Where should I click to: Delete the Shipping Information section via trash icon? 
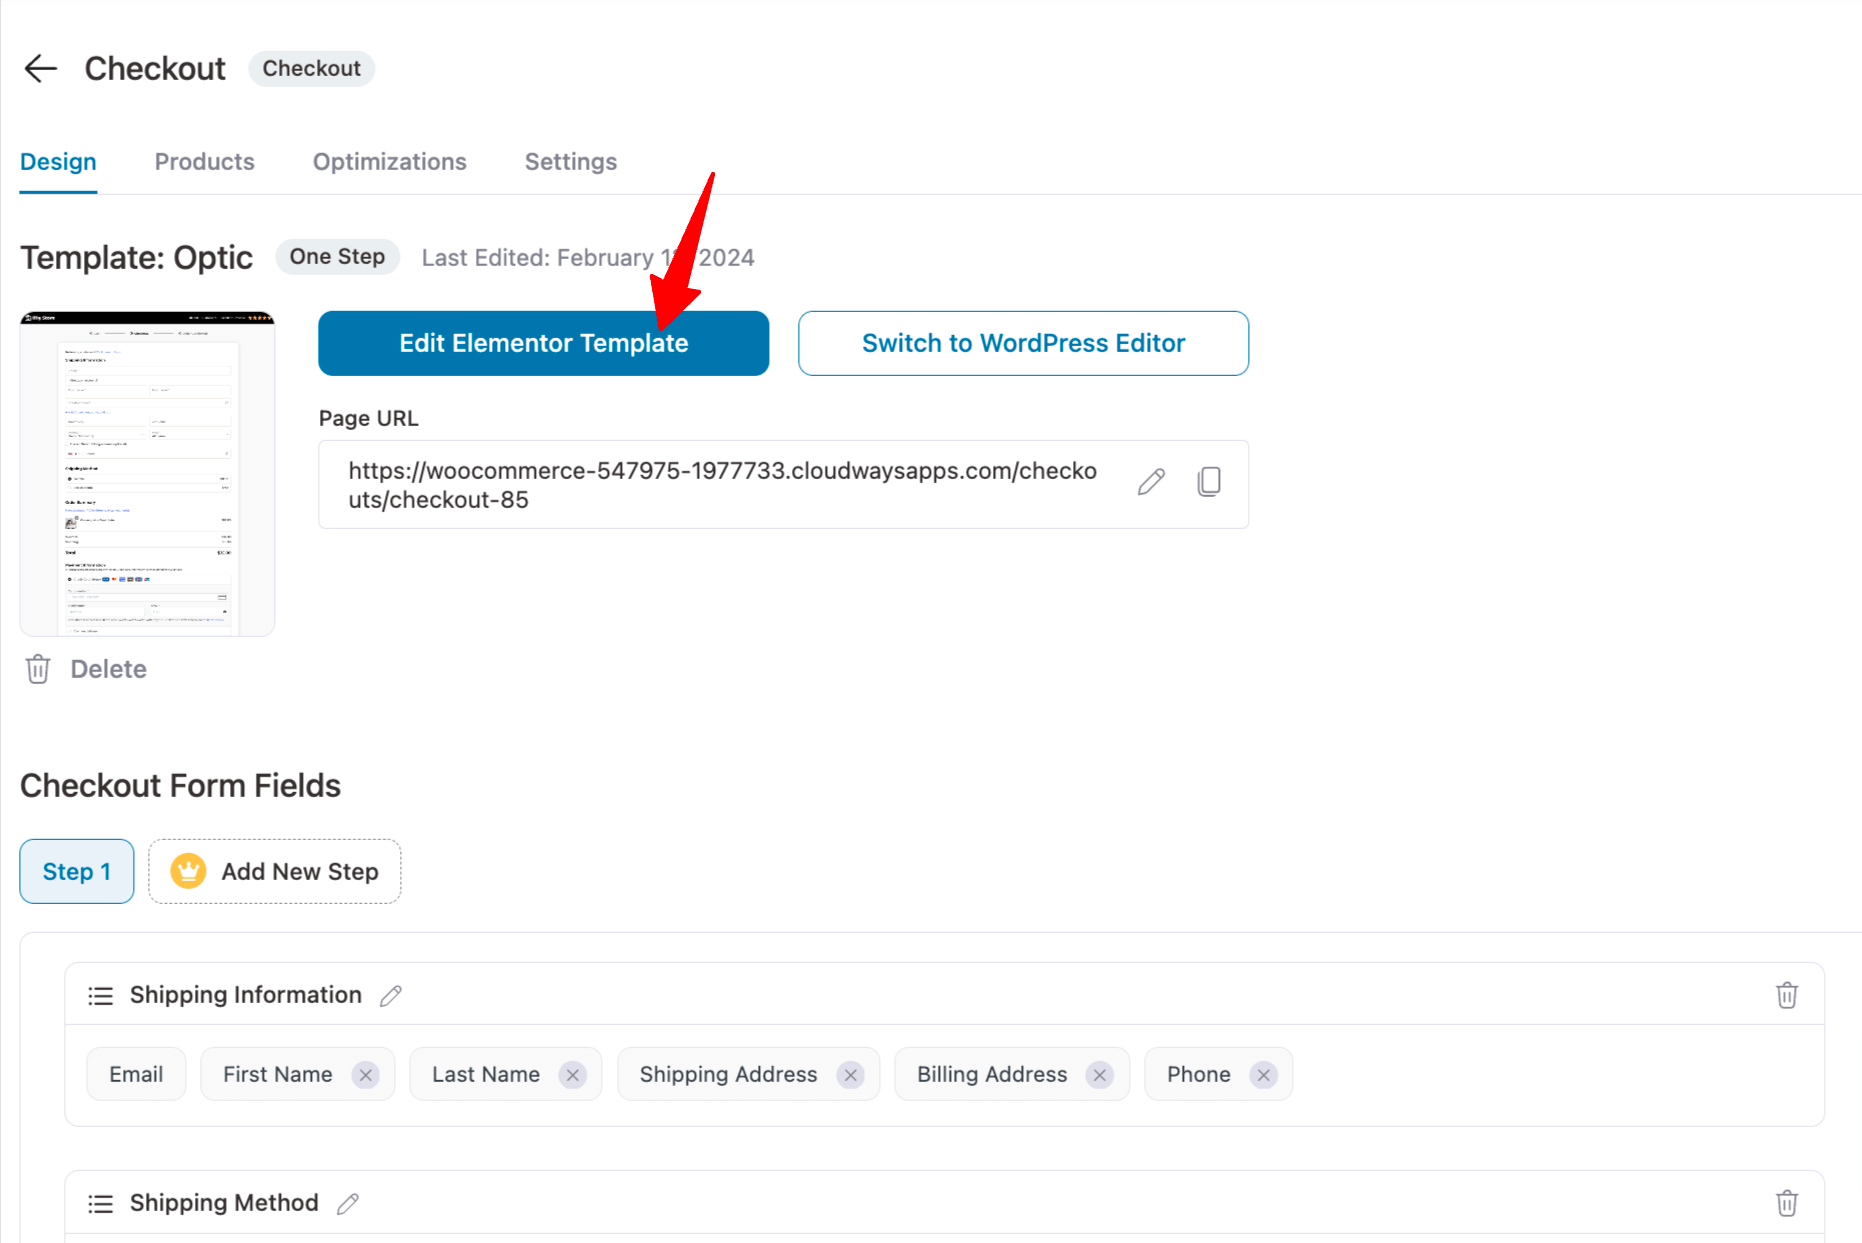point(1786,996)
